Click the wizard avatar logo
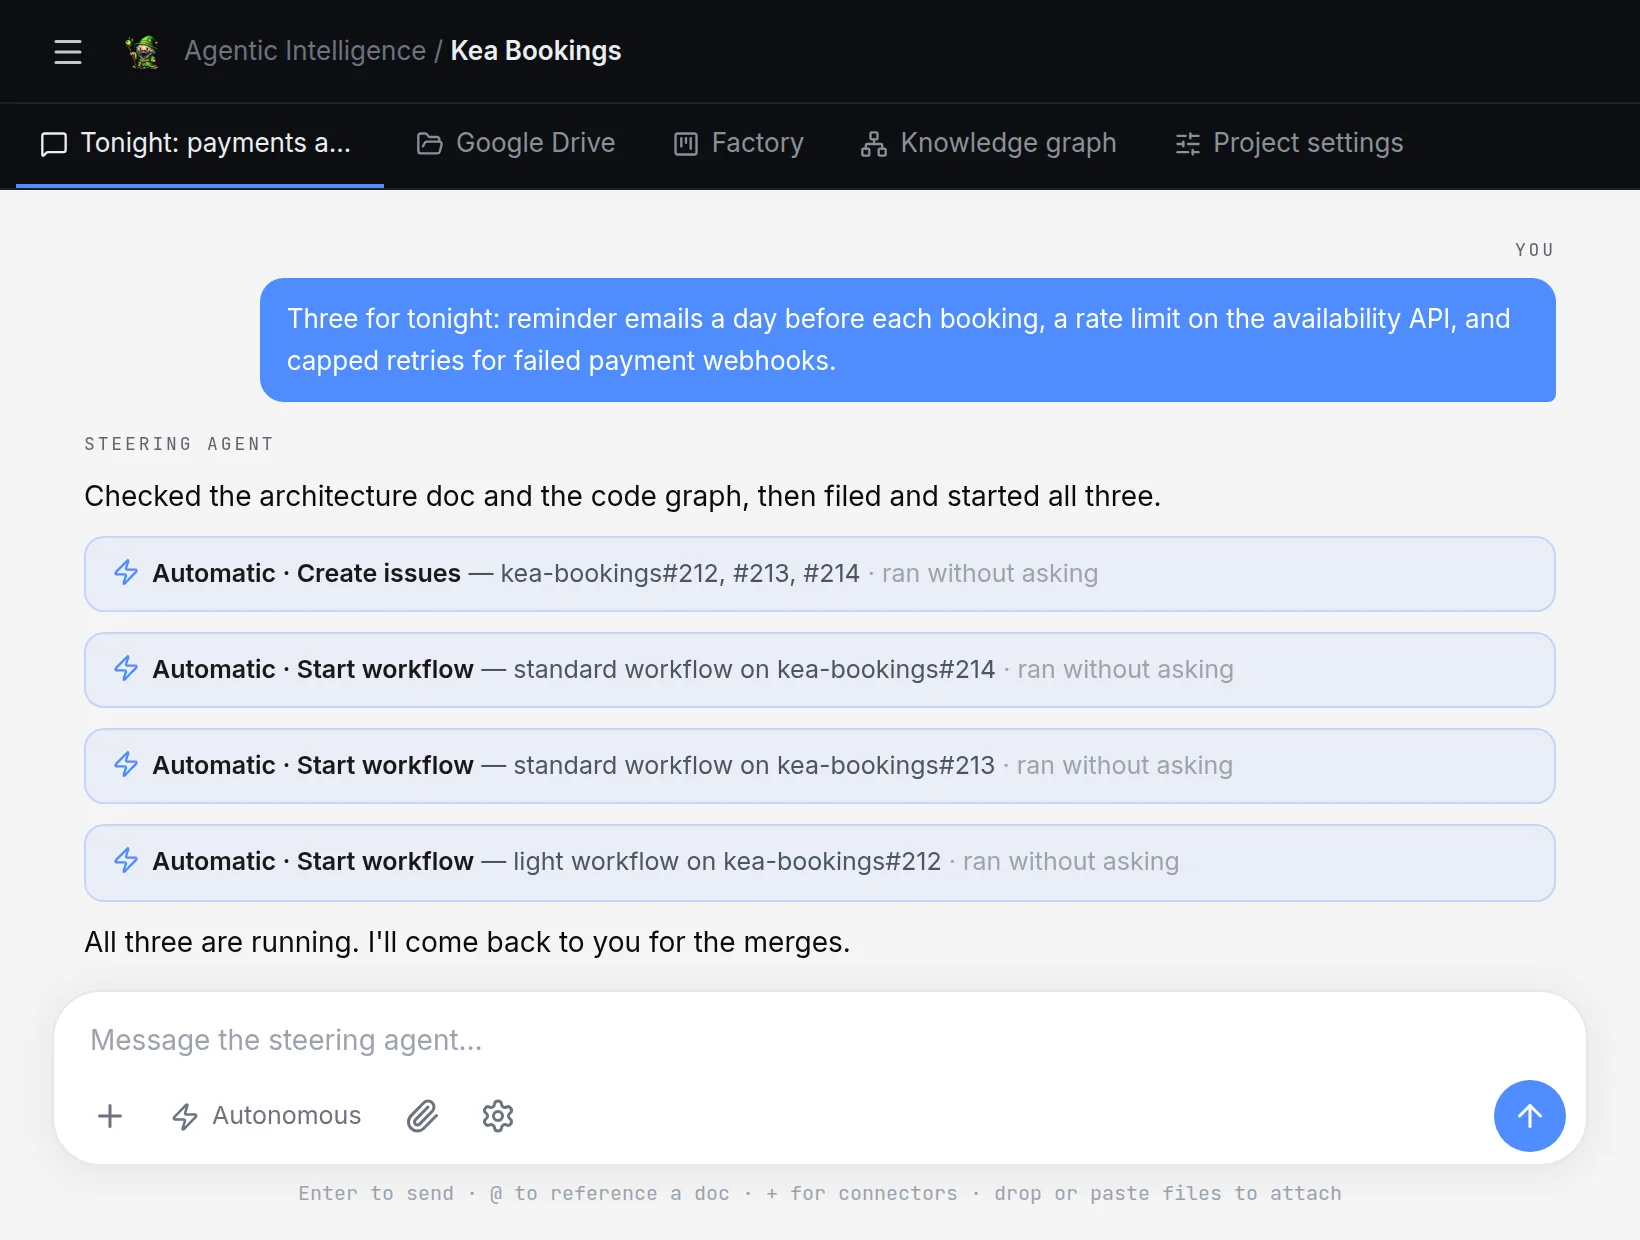The width and height of the screenshot is (1640, 1240). pos(142,51)
